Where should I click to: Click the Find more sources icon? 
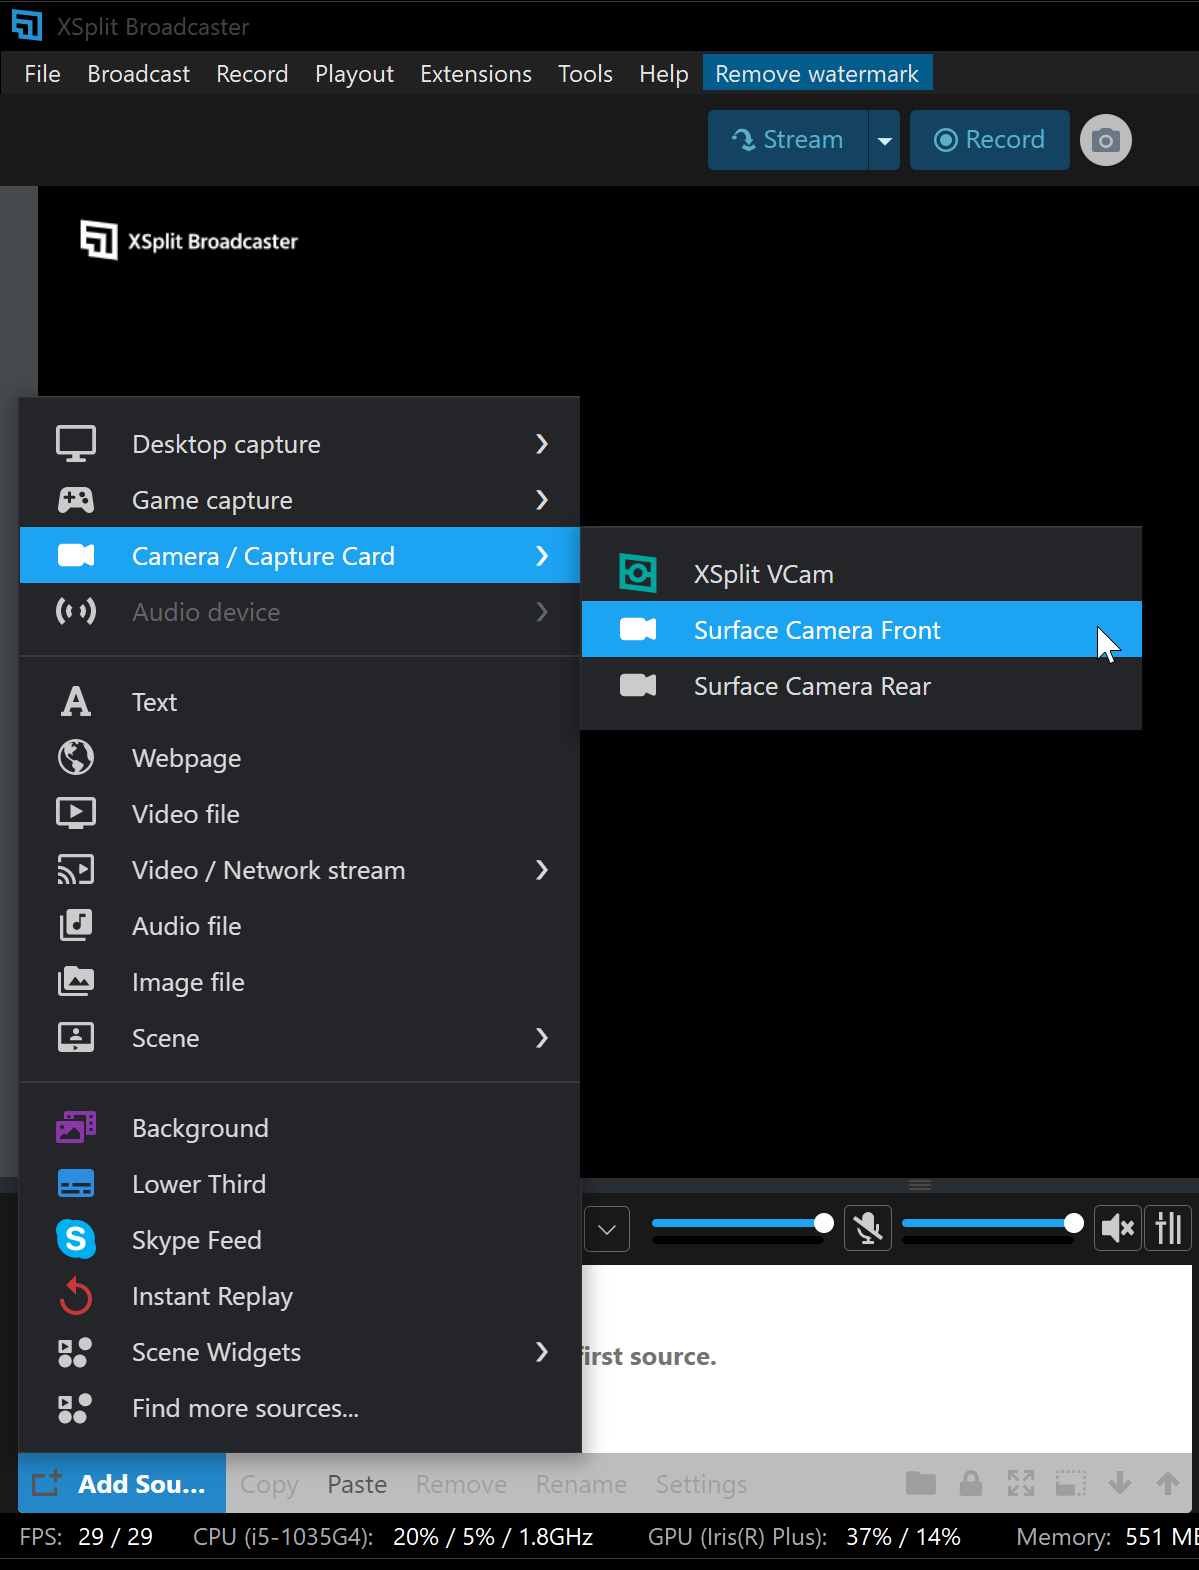coord(75,1408)
